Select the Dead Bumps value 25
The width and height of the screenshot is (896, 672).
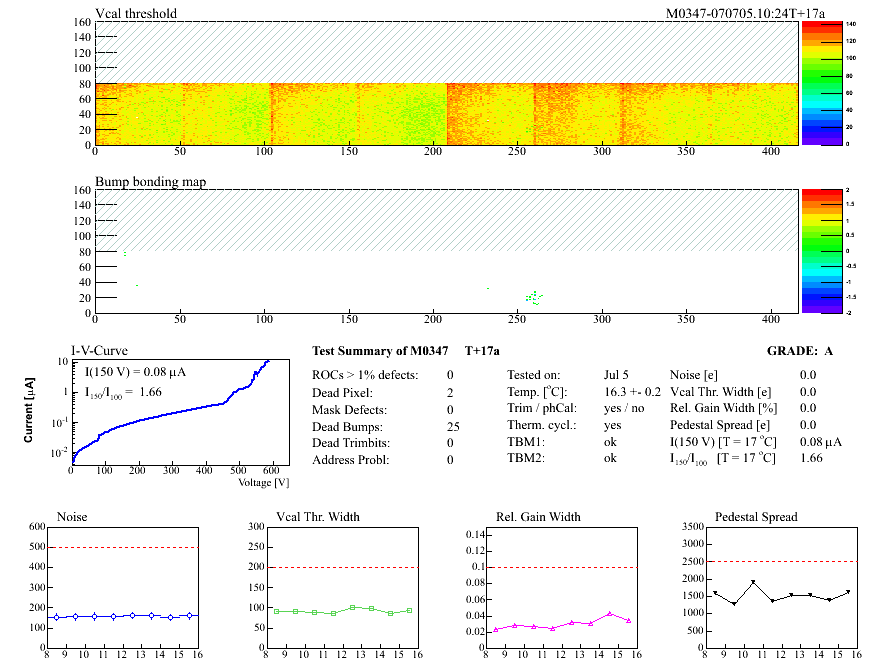click(452, 427)
